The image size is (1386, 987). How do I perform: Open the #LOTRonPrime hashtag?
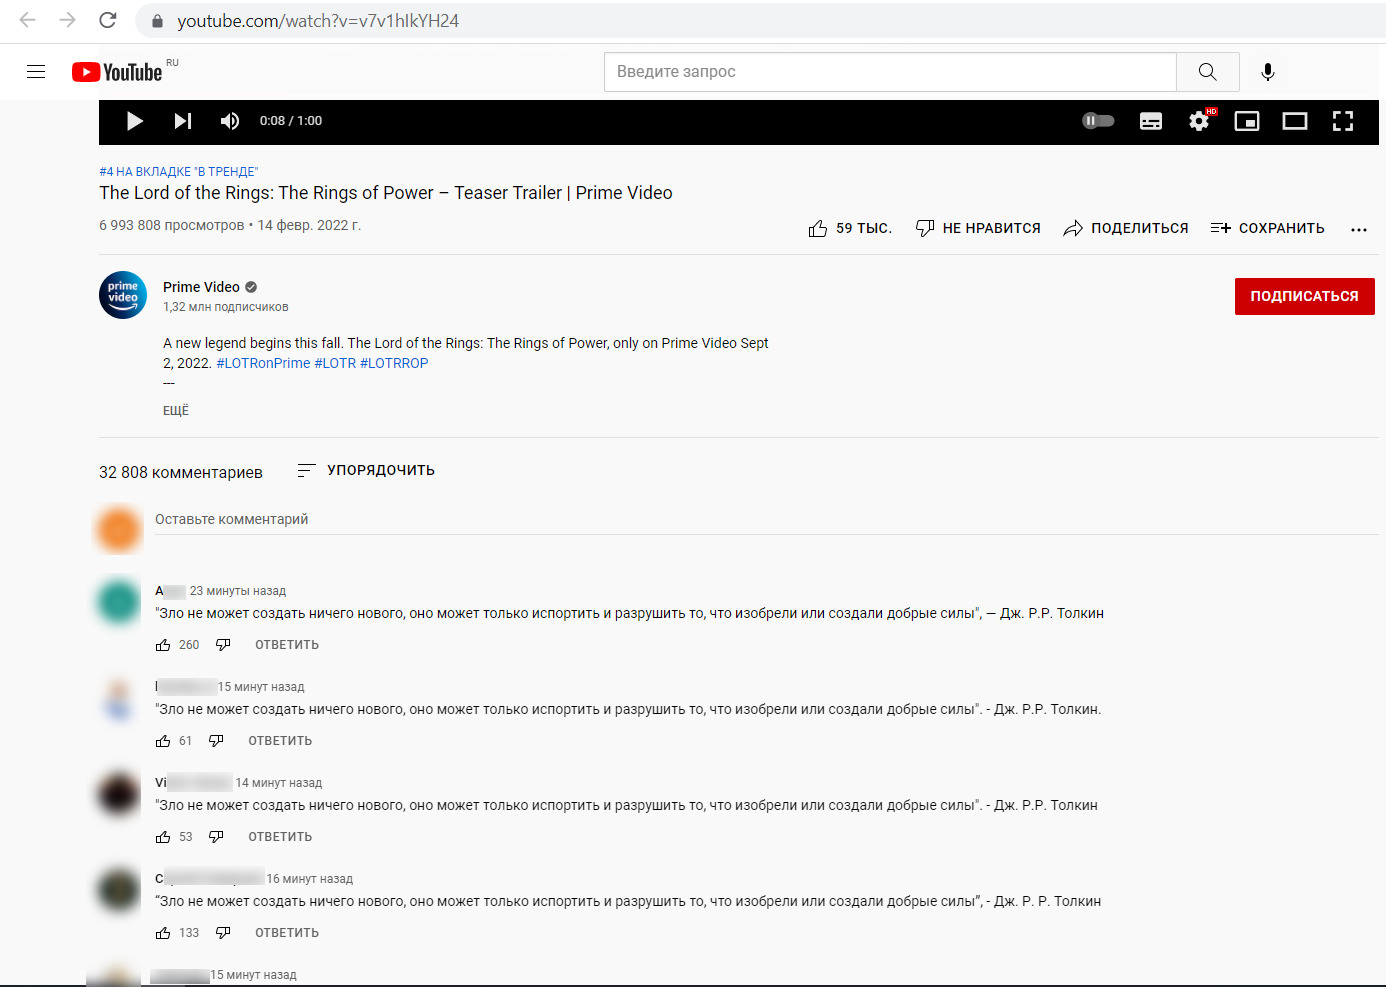(x=263, y=363)
